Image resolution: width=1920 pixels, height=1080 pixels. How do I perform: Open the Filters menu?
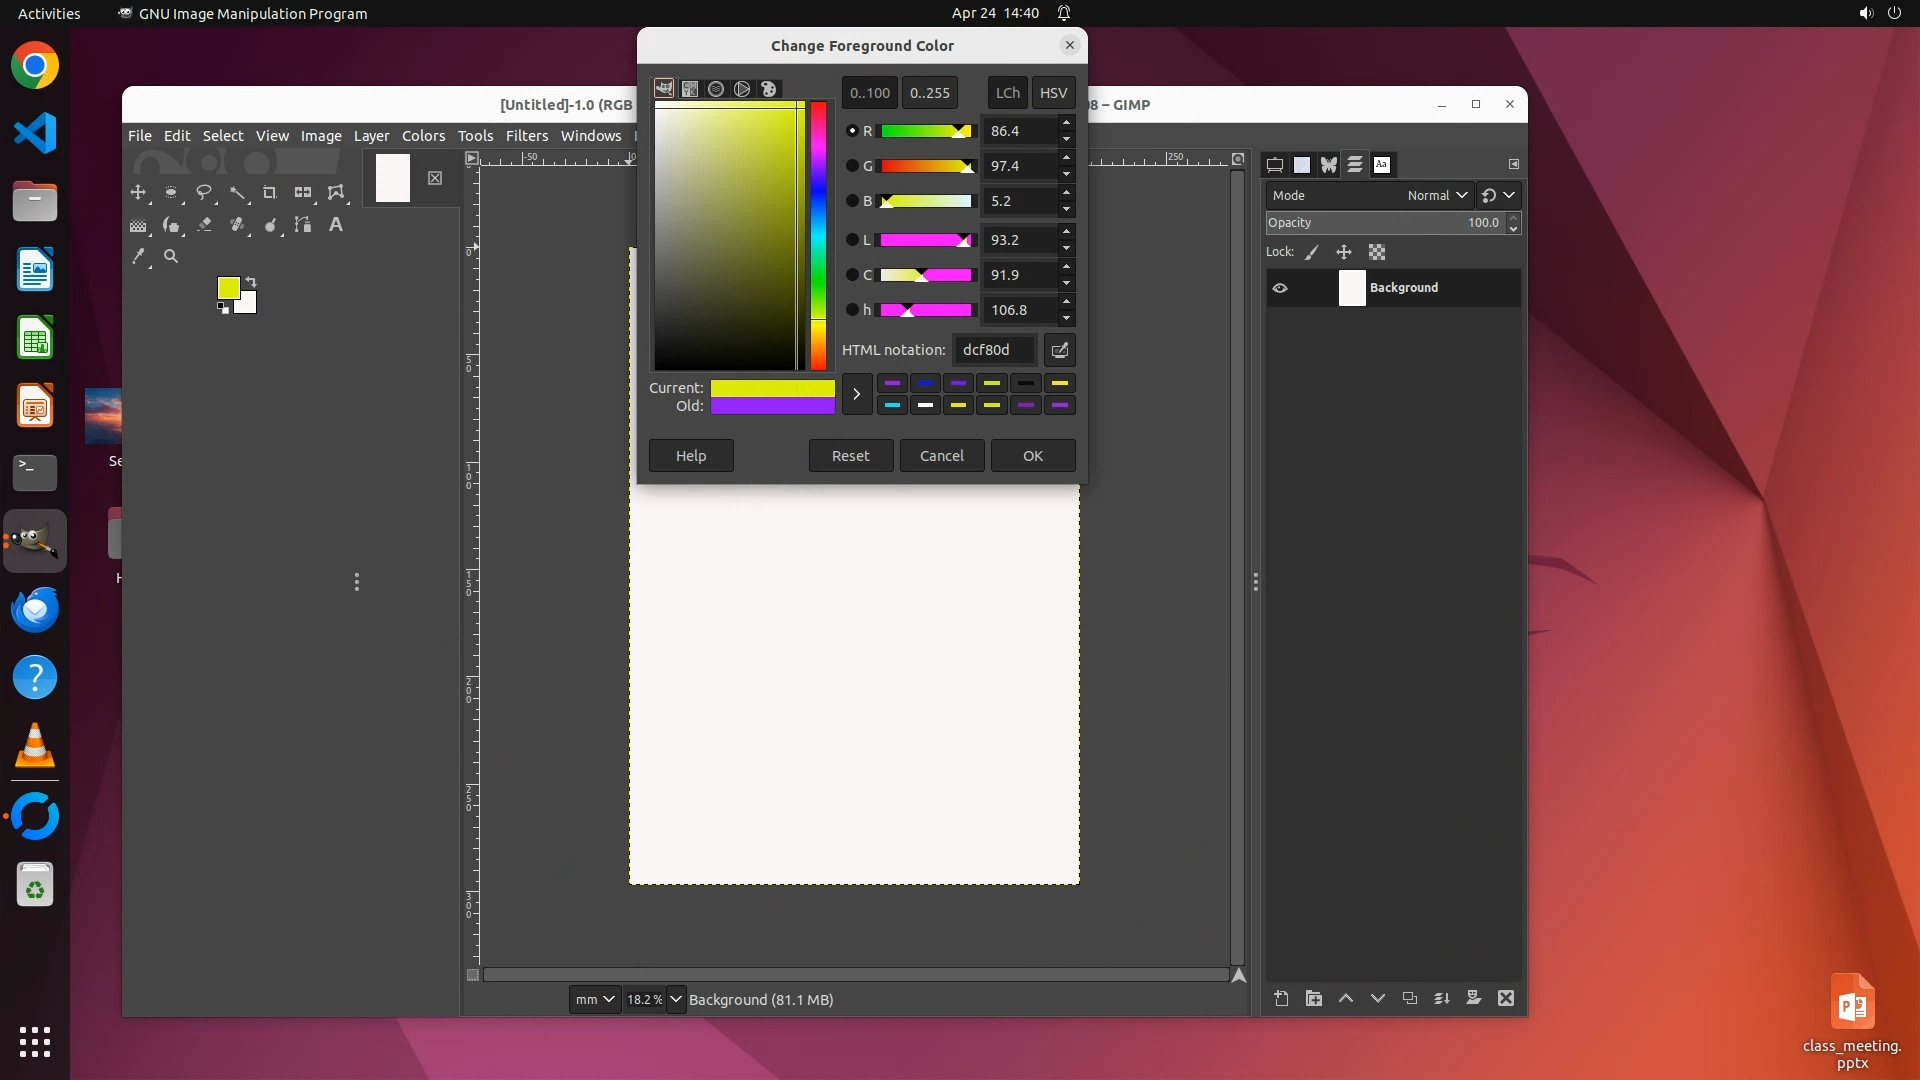pyautogui.click(x=526, y=136)
